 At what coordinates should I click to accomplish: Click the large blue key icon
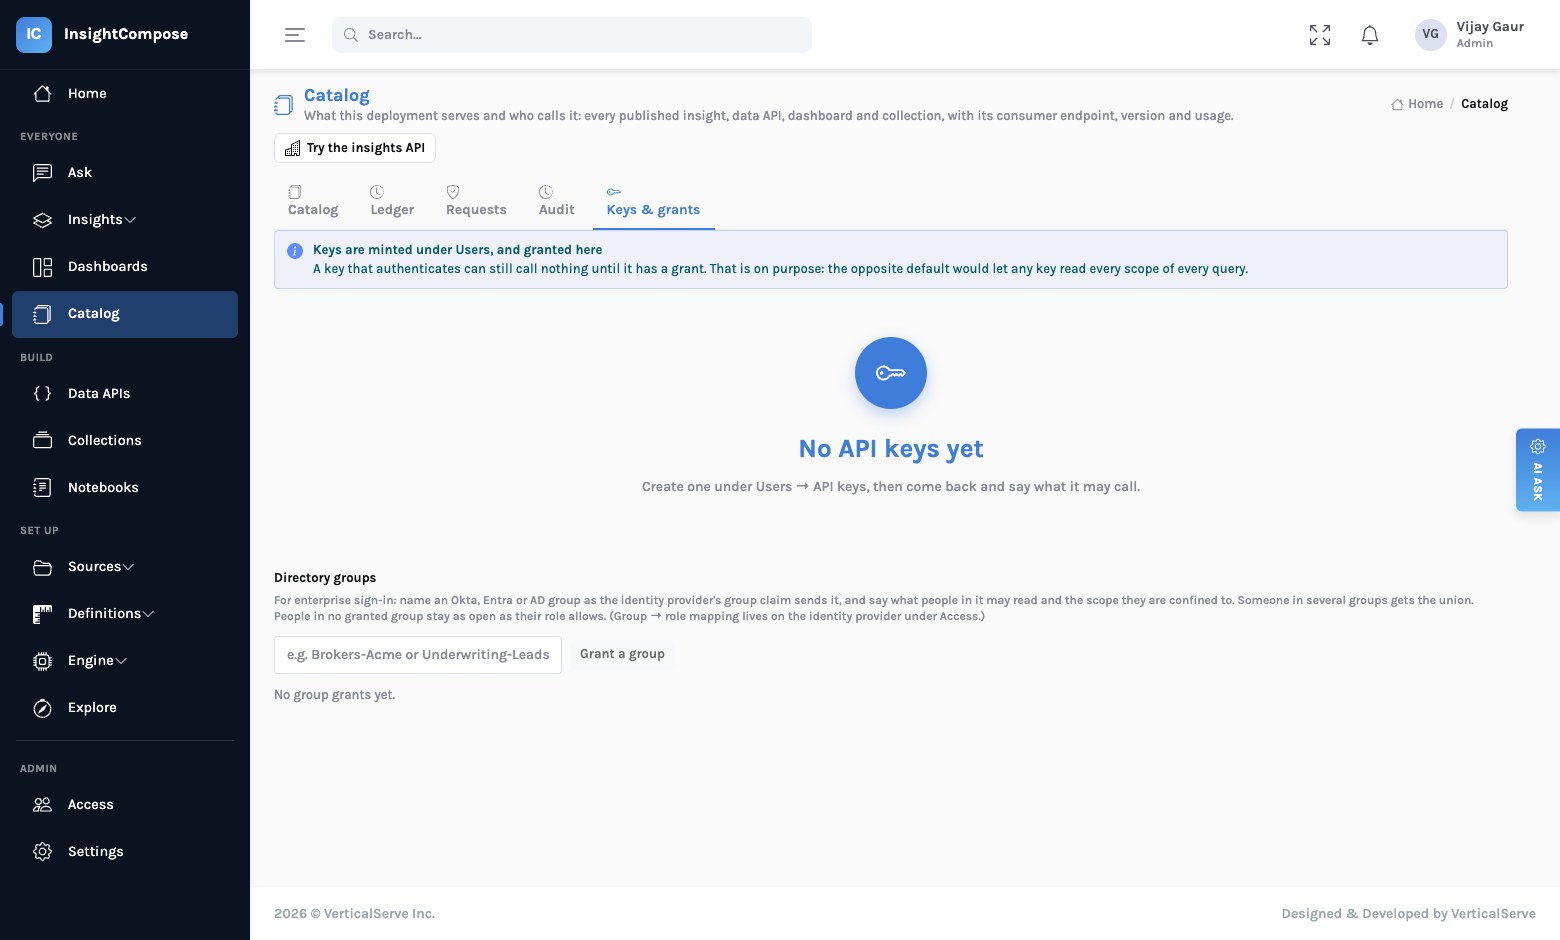(x=891, y=373)
